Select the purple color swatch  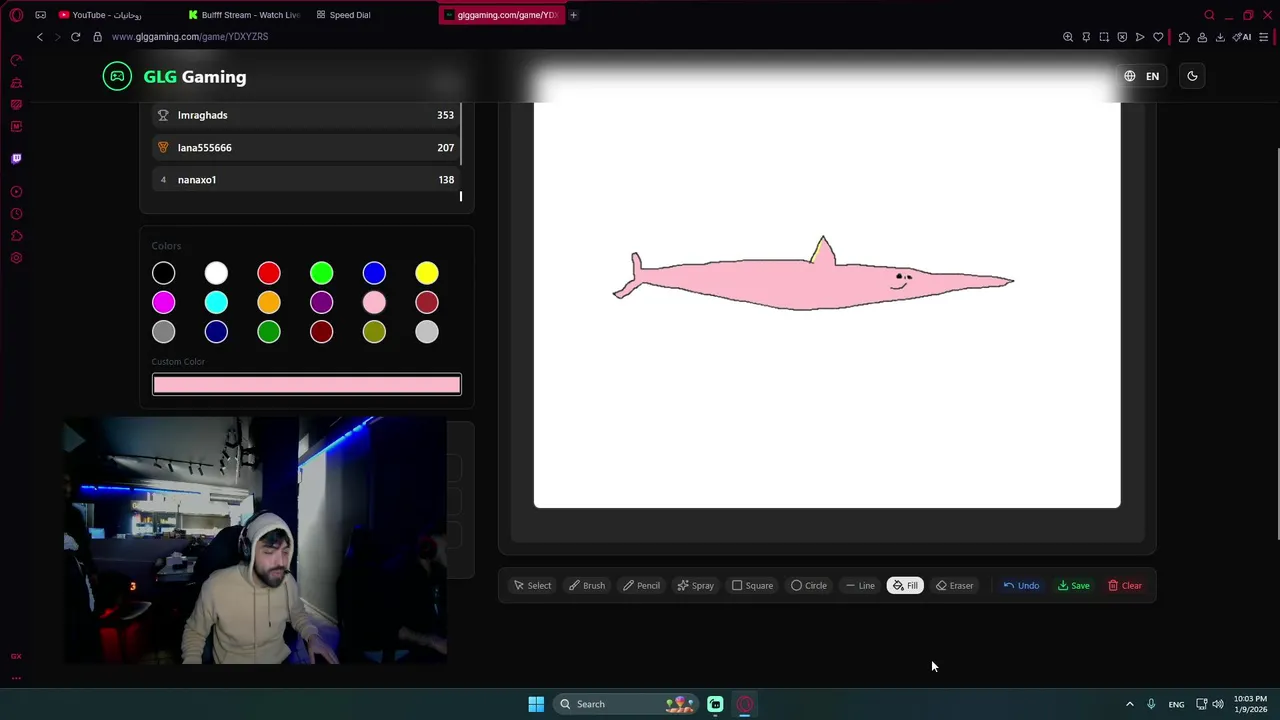point(321,302)
